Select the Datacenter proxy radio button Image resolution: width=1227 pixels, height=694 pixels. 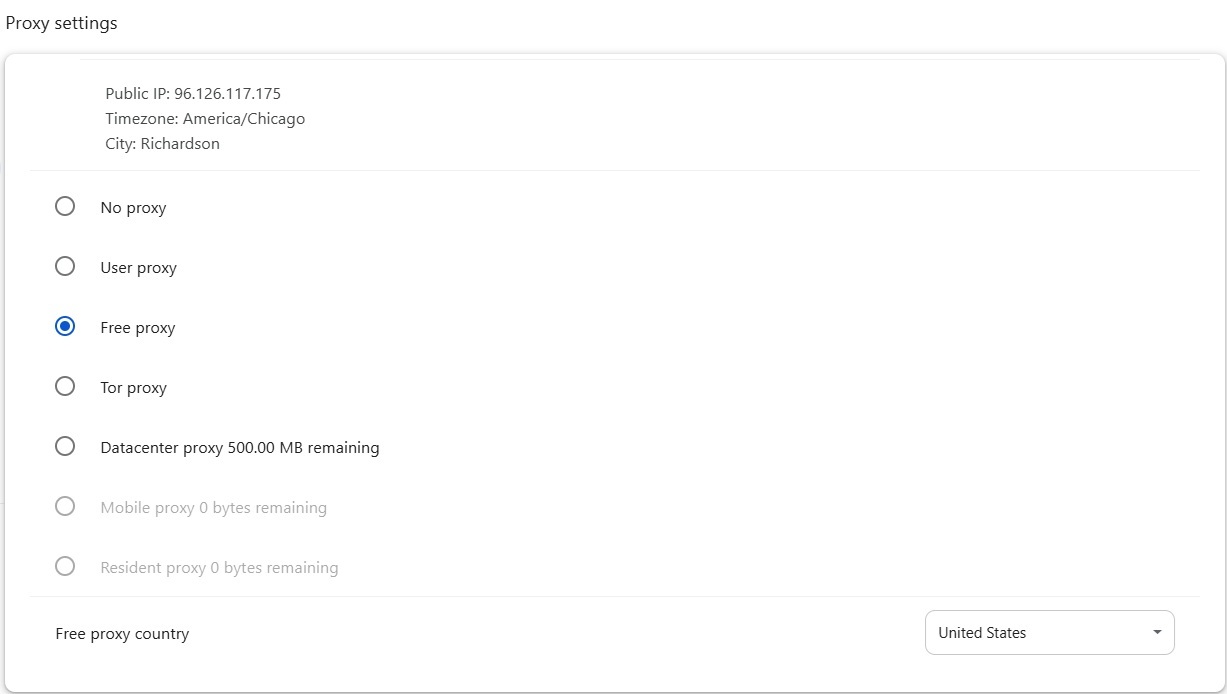pos(65,447)
